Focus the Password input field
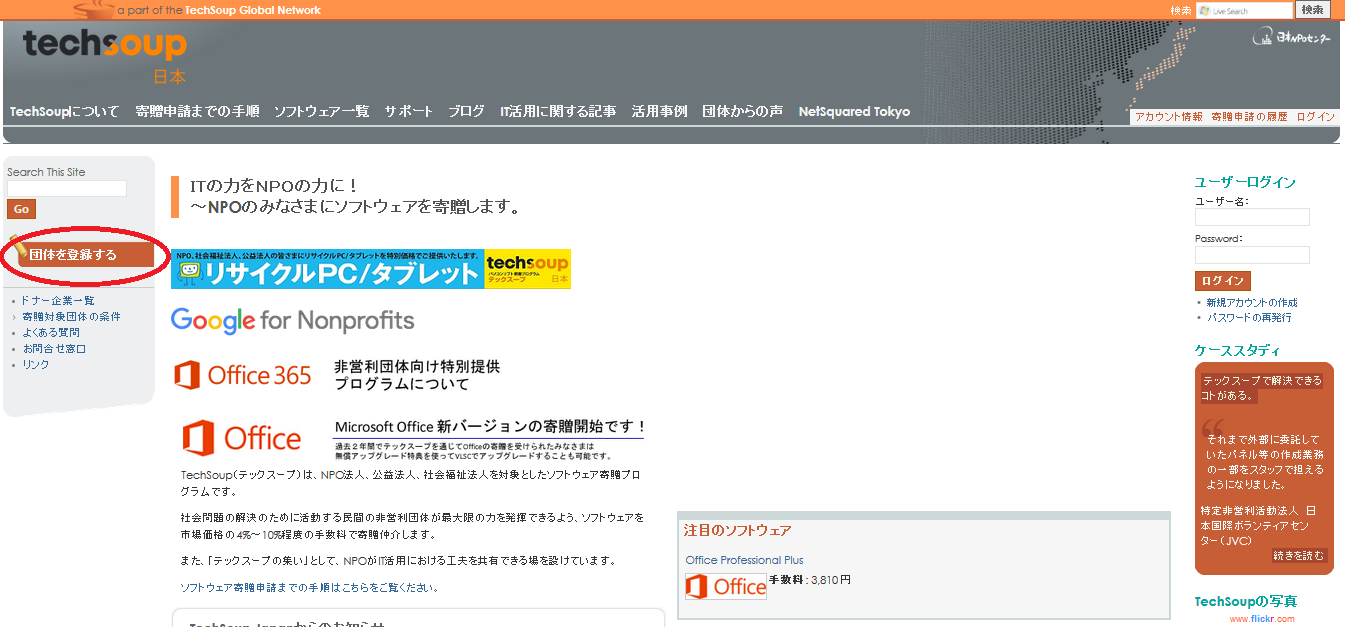Screen dimensions: 1345x627 (1252, 255)
